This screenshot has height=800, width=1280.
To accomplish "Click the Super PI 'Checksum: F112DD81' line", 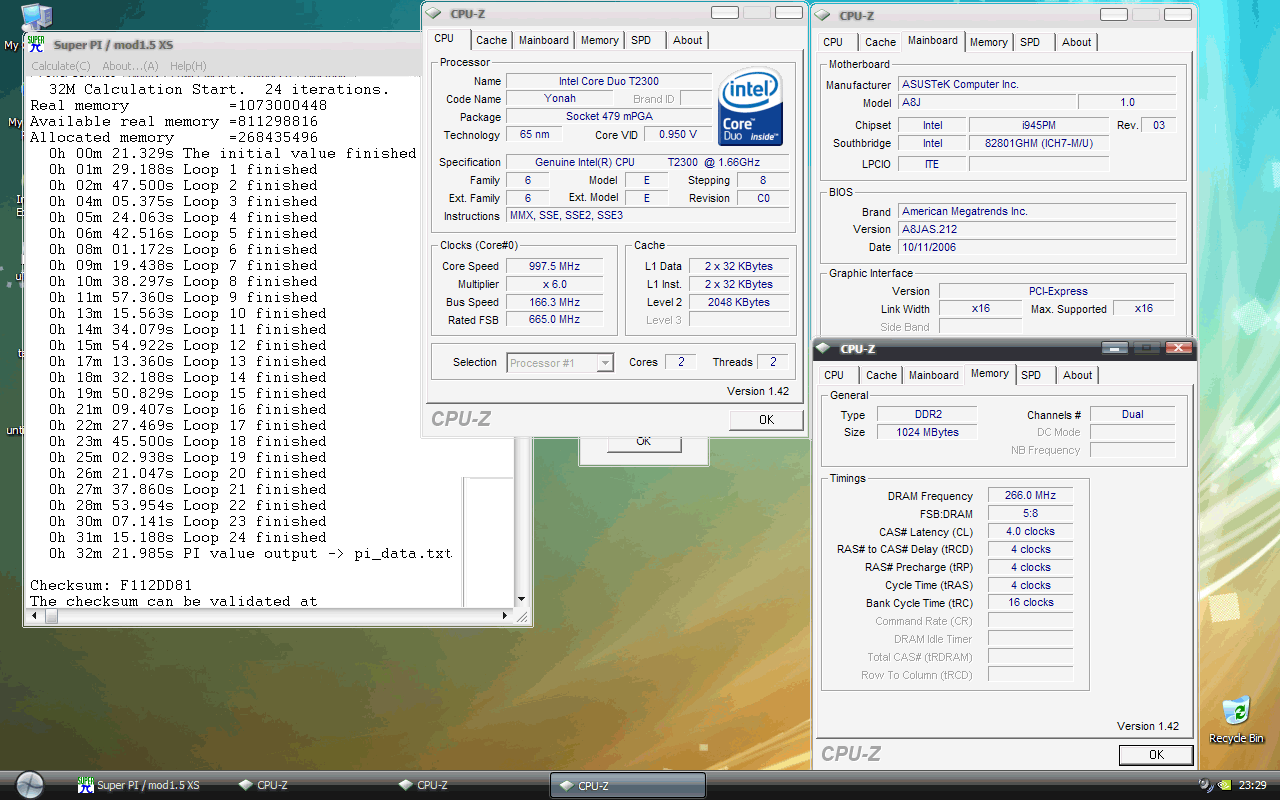I will [111, 585].
